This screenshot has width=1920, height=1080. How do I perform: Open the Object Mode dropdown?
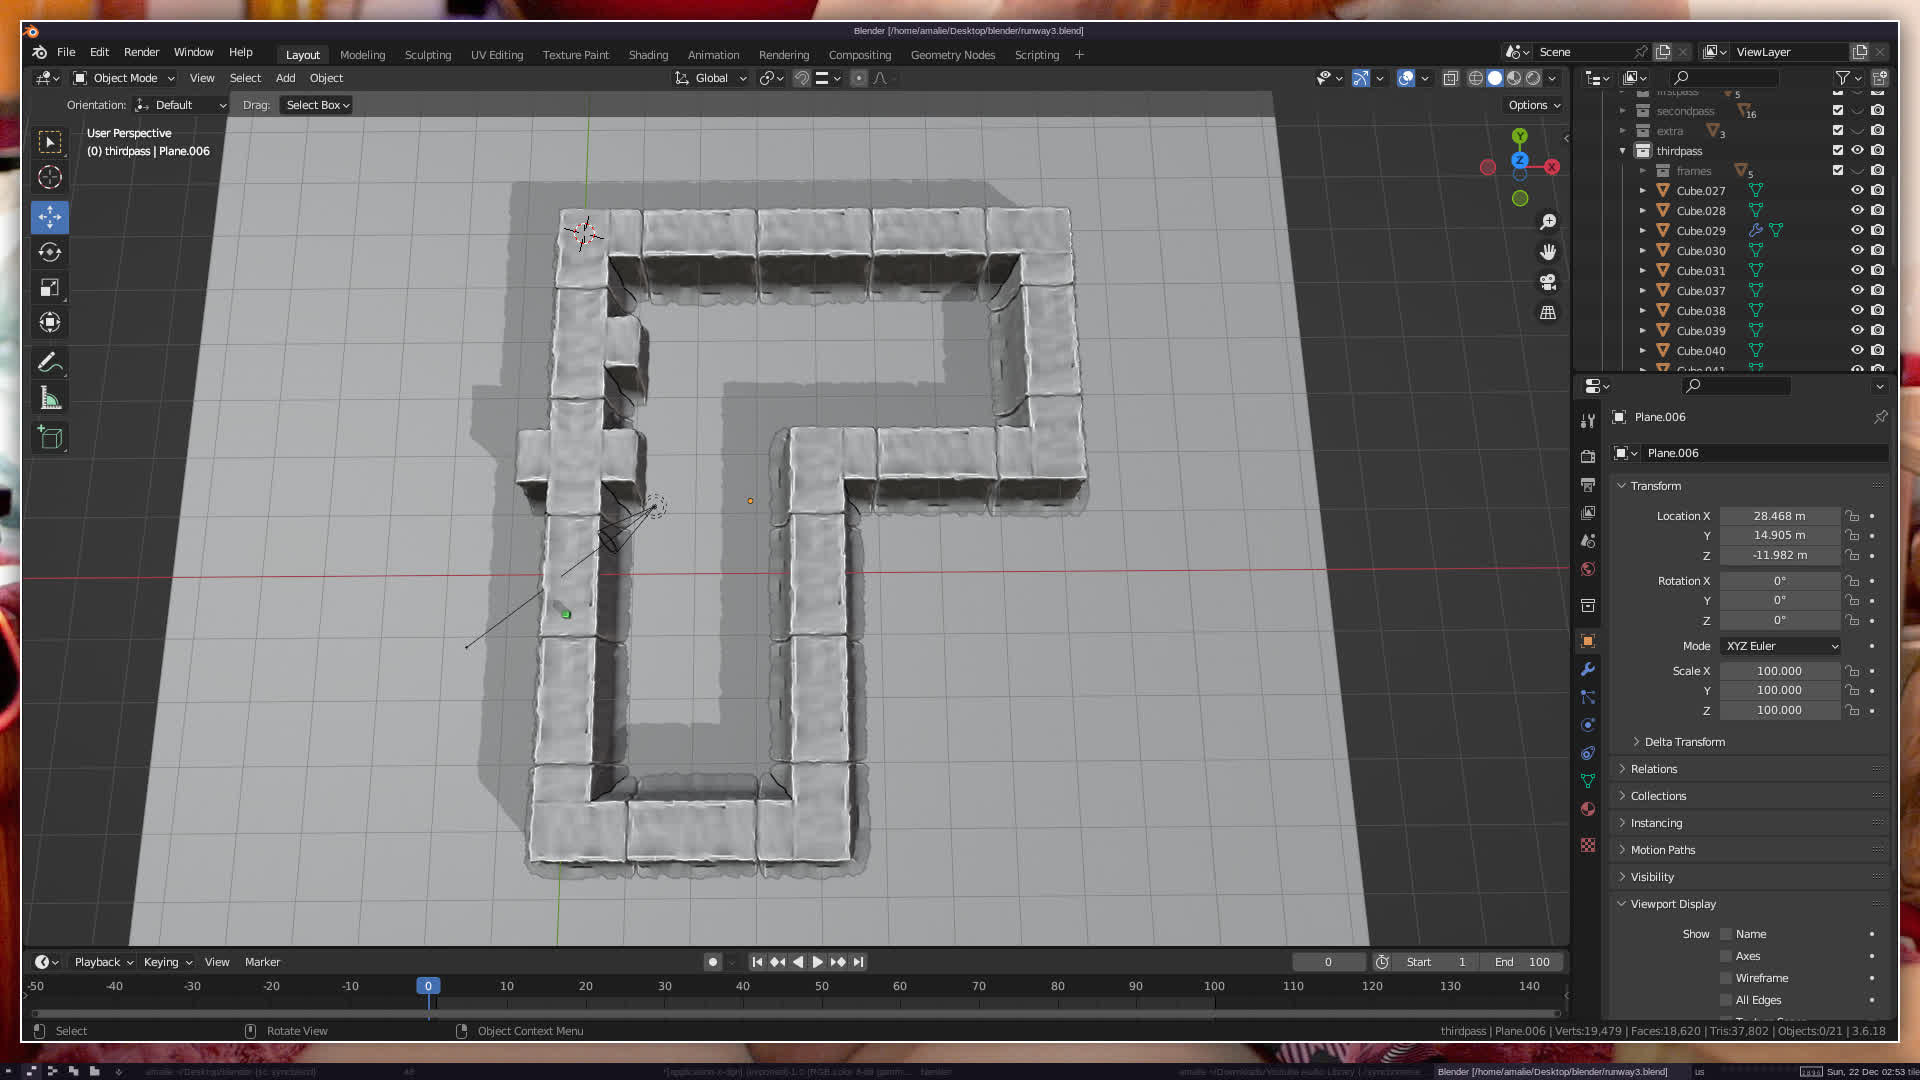tap(124, 78)
